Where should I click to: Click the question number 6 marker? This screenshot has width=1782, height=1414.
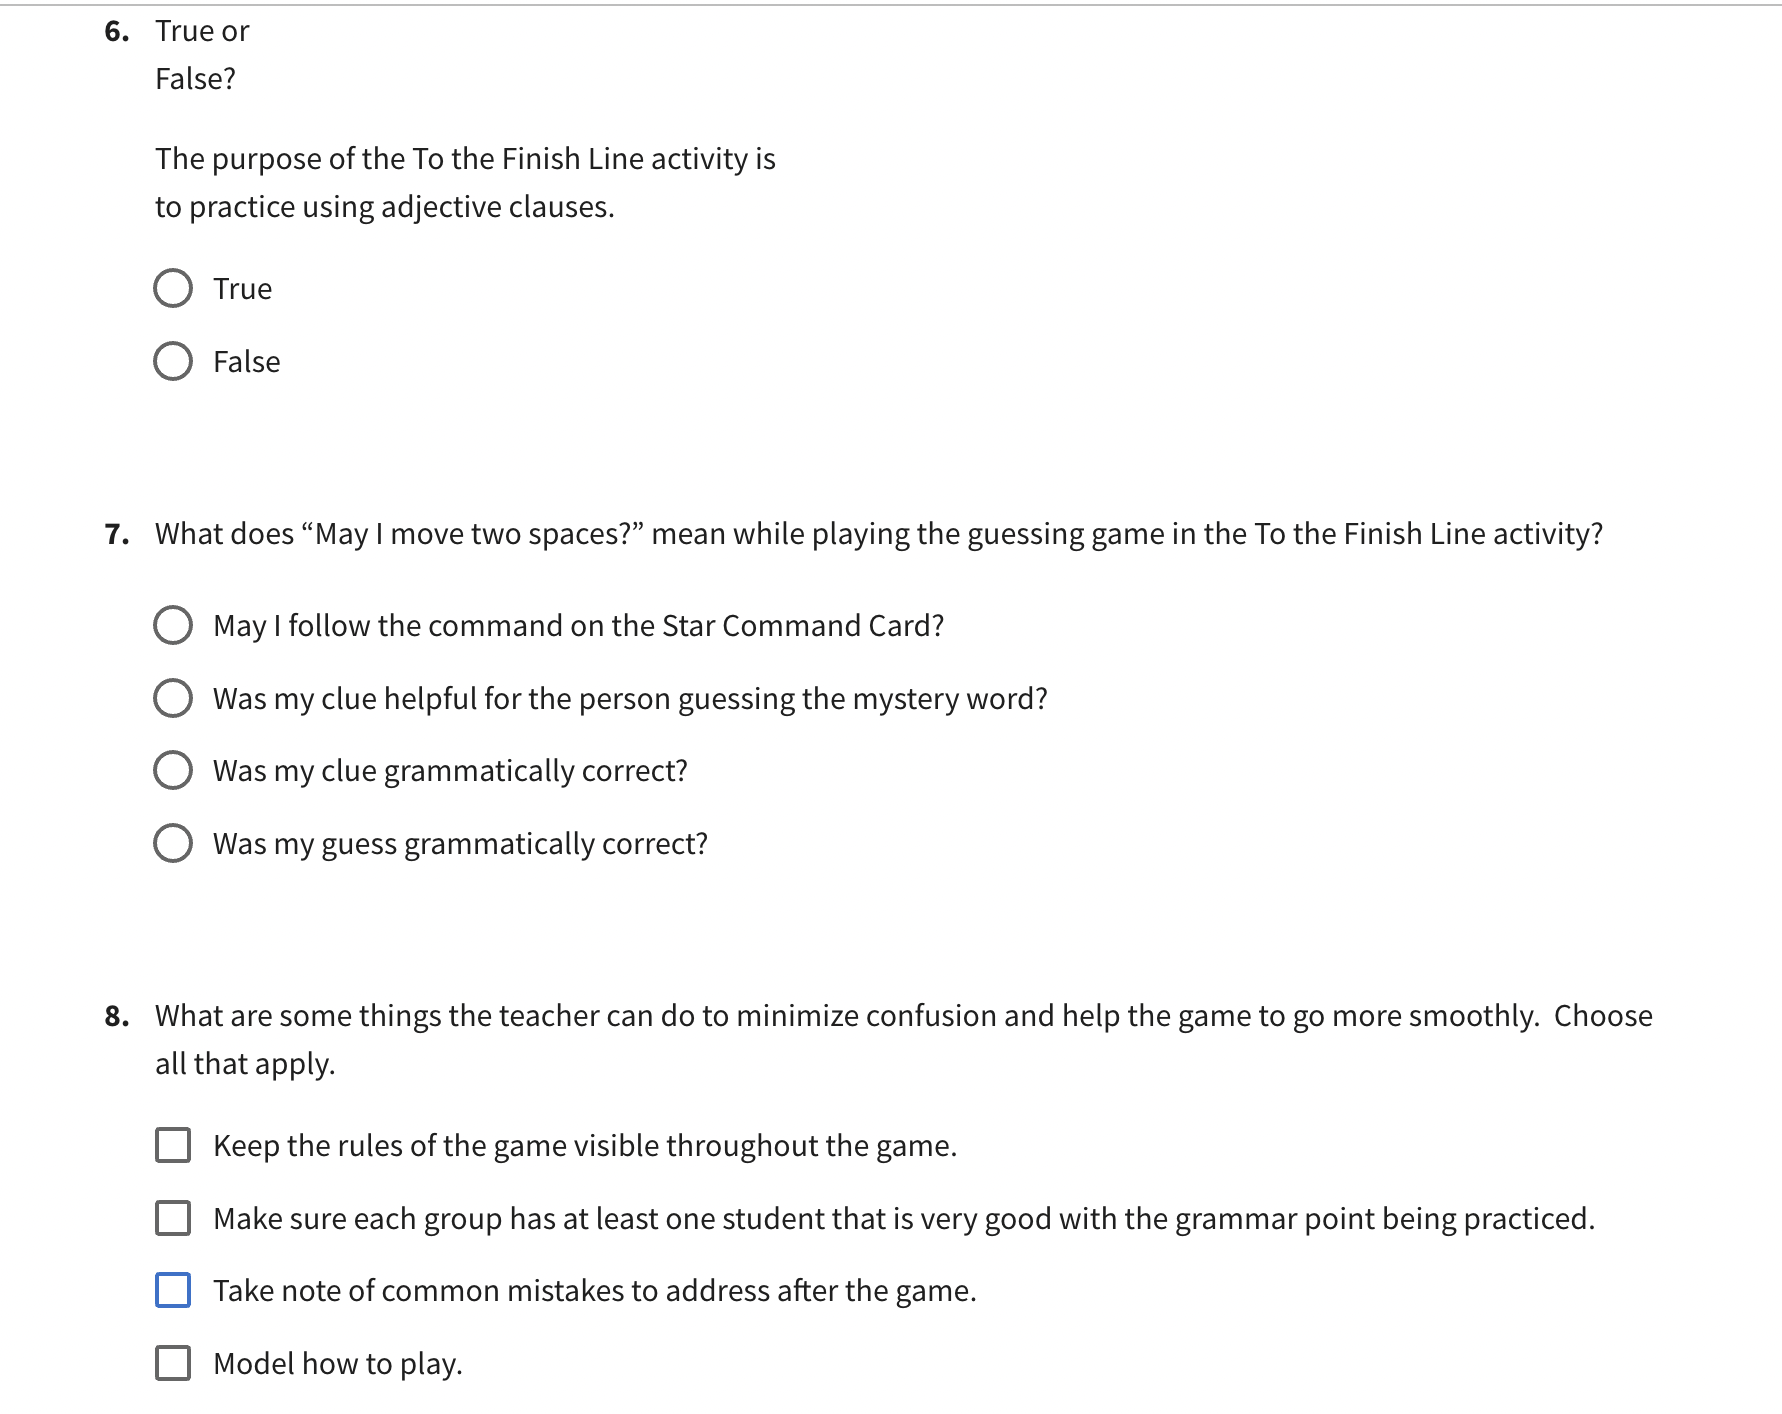117,31
